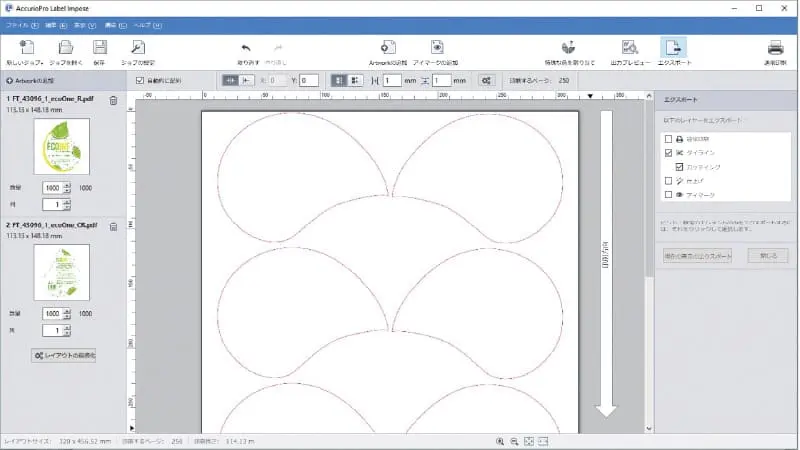Click the printer icon in toolbar
The height and width of the screenshot is (450, 800).
[x=775, y=48]
